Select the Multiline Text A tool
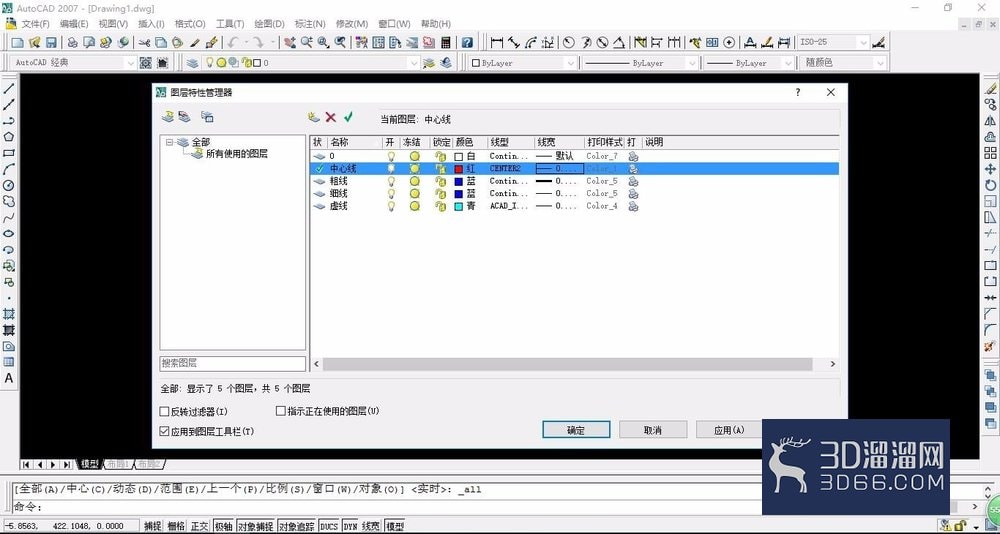 [x=9, y=378]
